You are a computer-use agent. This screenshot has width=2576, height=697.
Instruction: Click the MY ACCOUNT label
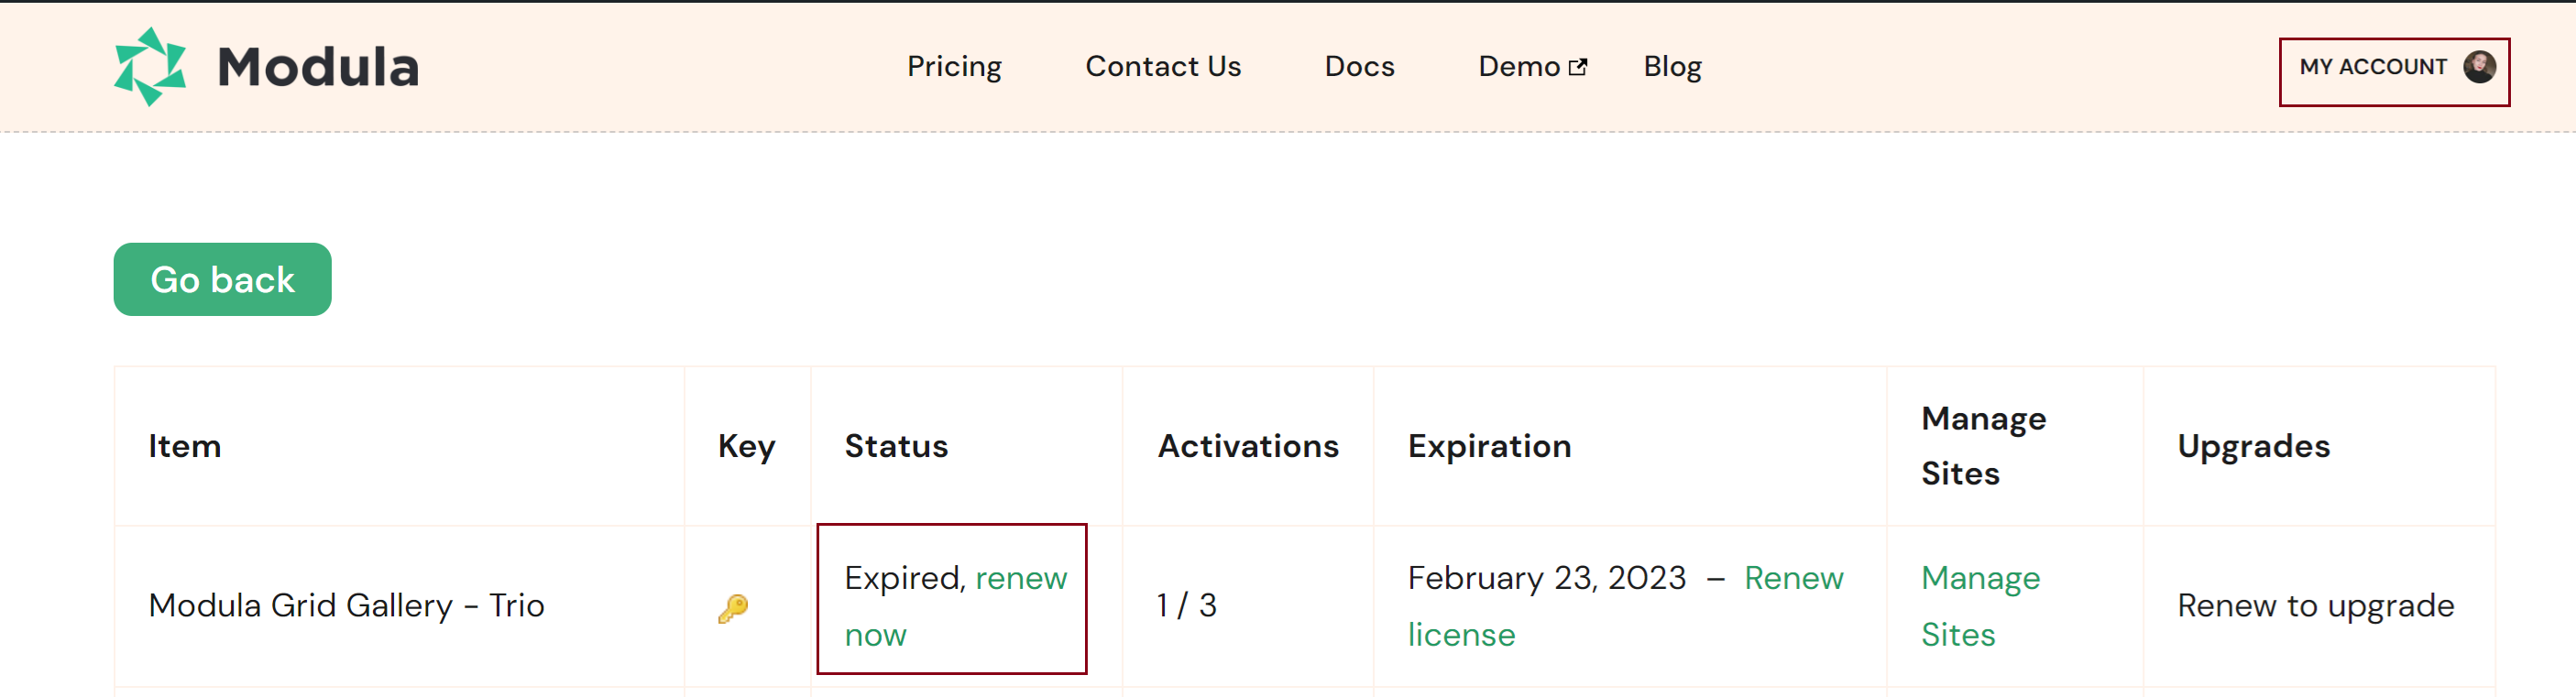pos(2372,67)
